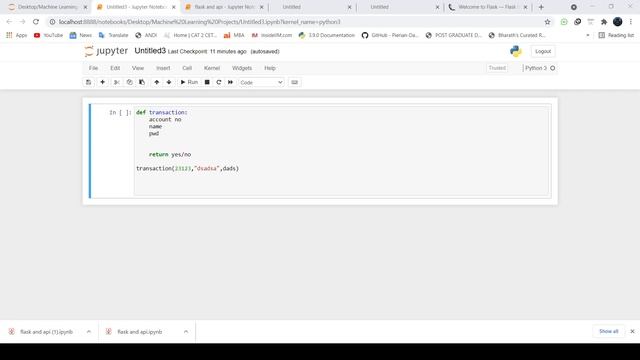Open News bookmark
Image resolution: width=640 pixels, height=360 pixels.
coord(80,36)
